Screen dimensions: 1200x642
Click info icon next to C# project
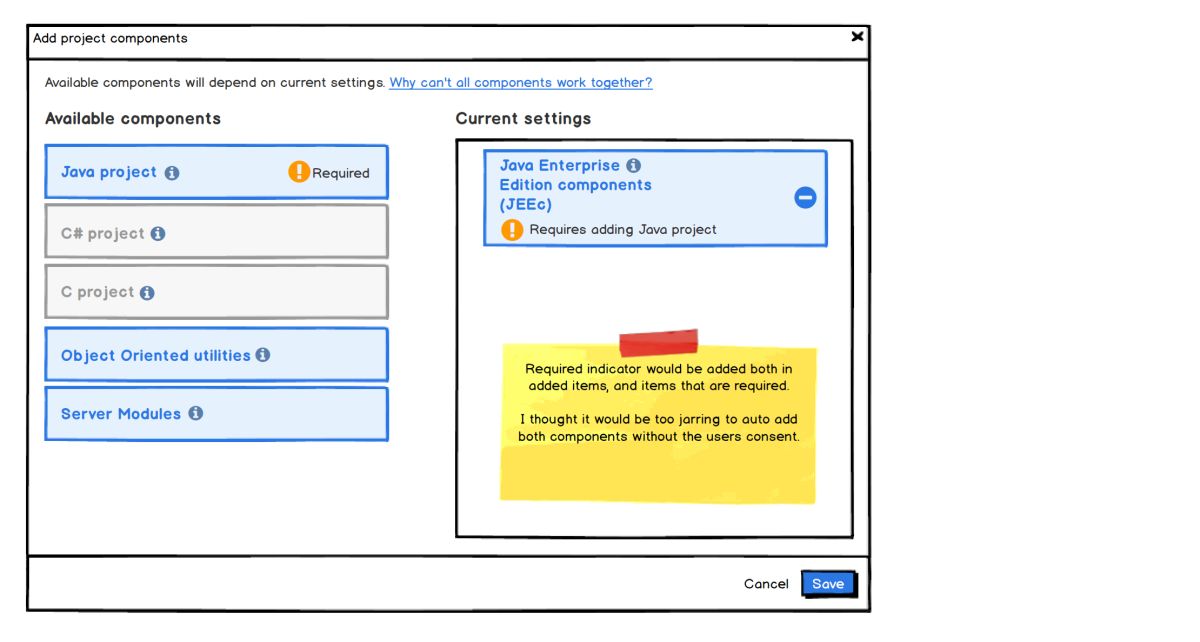pos(158,234)
